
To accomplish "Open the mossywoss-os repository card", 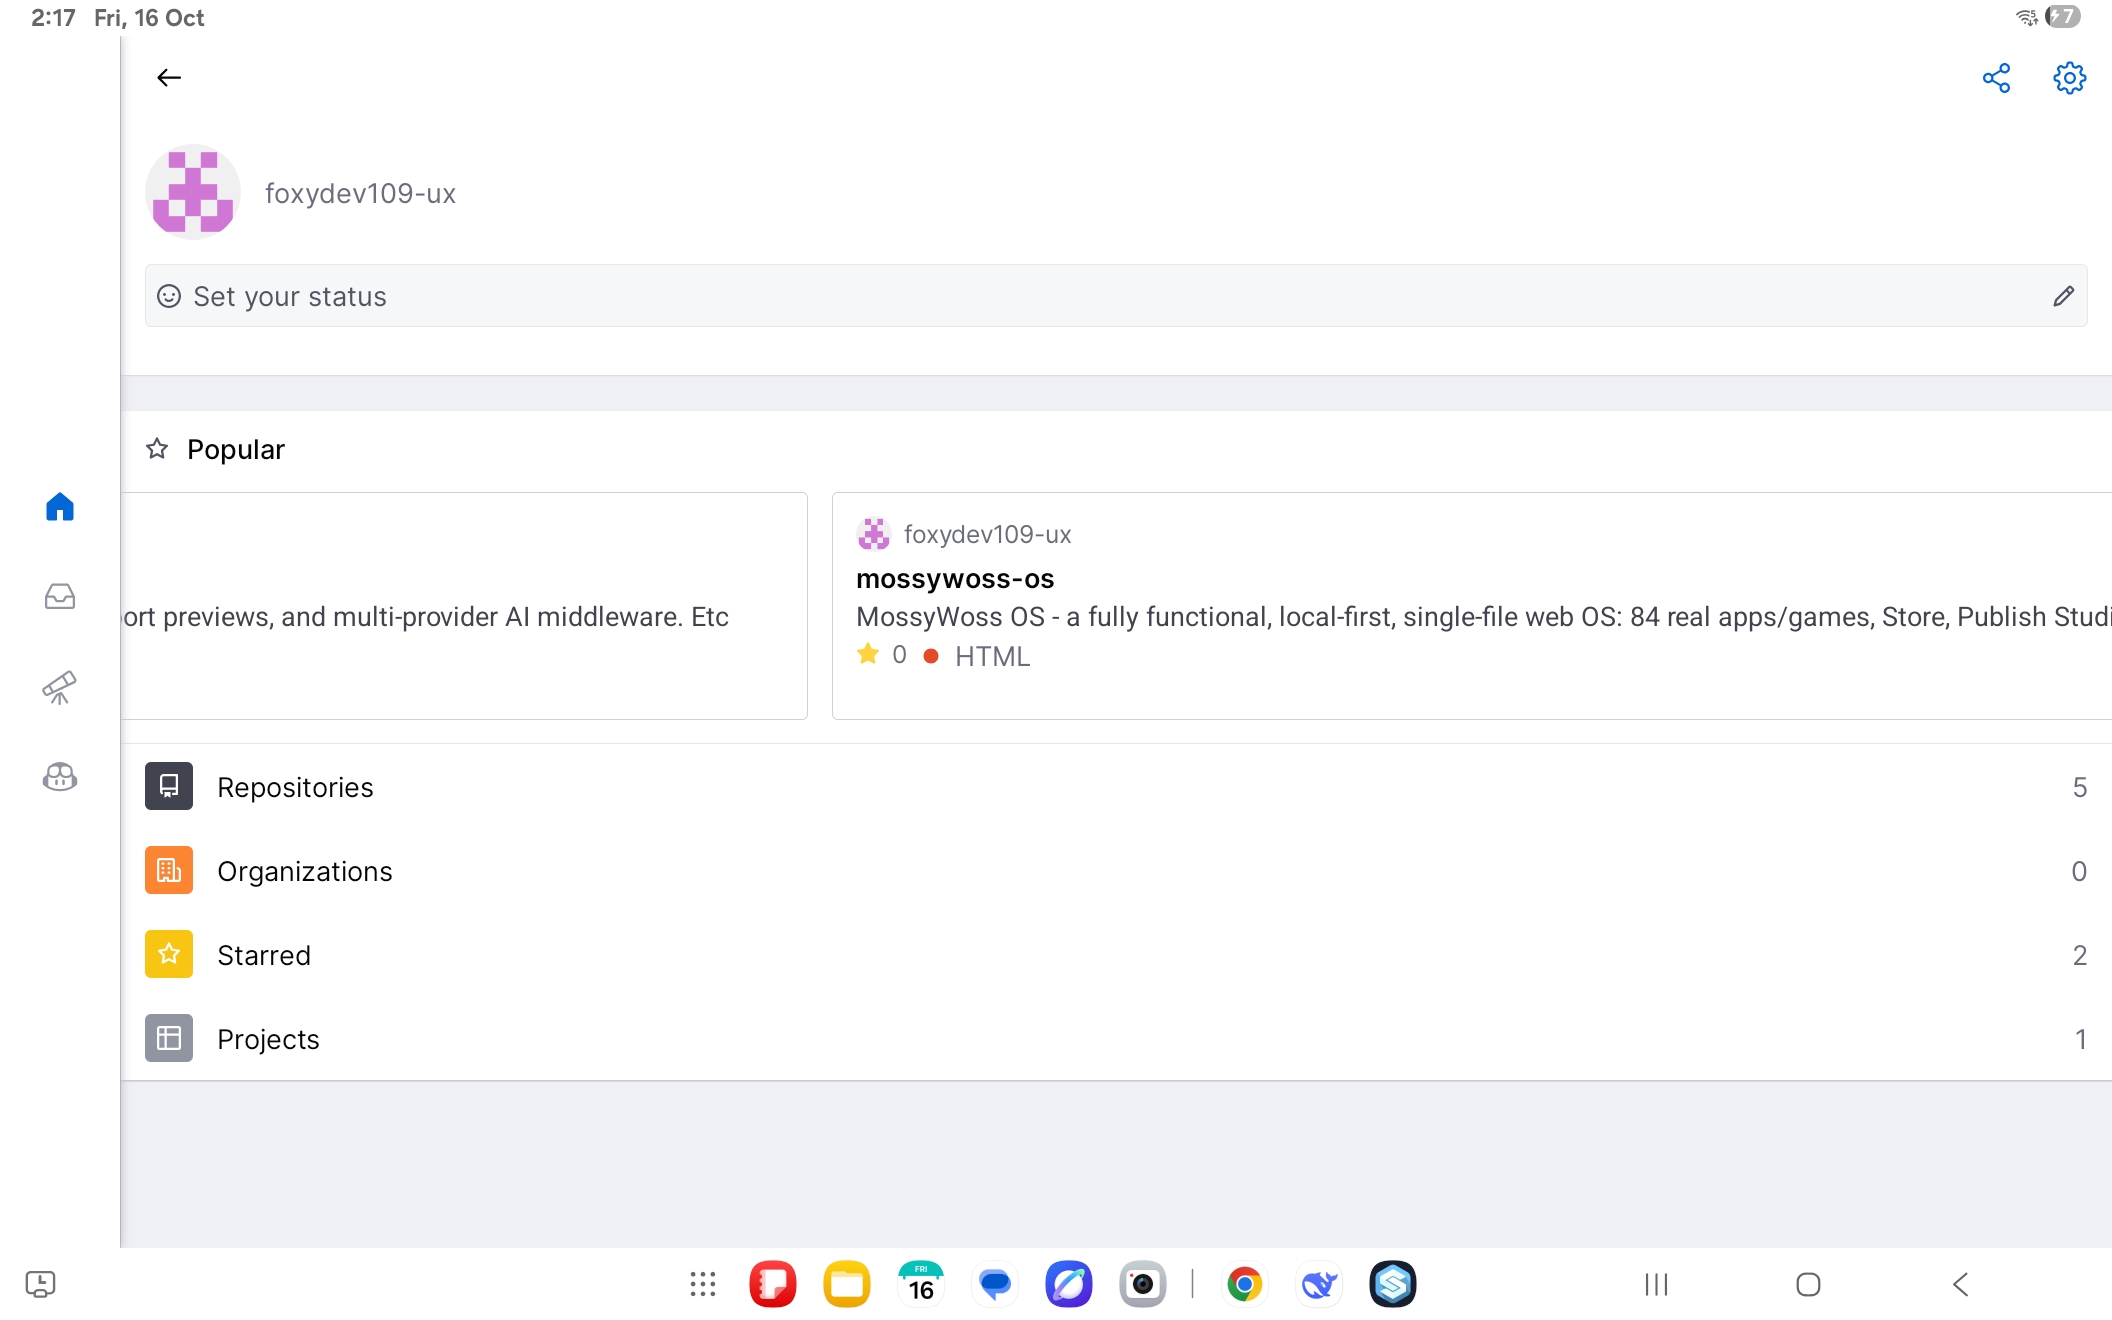I will pyautogui.click(x=1472, y=606).
